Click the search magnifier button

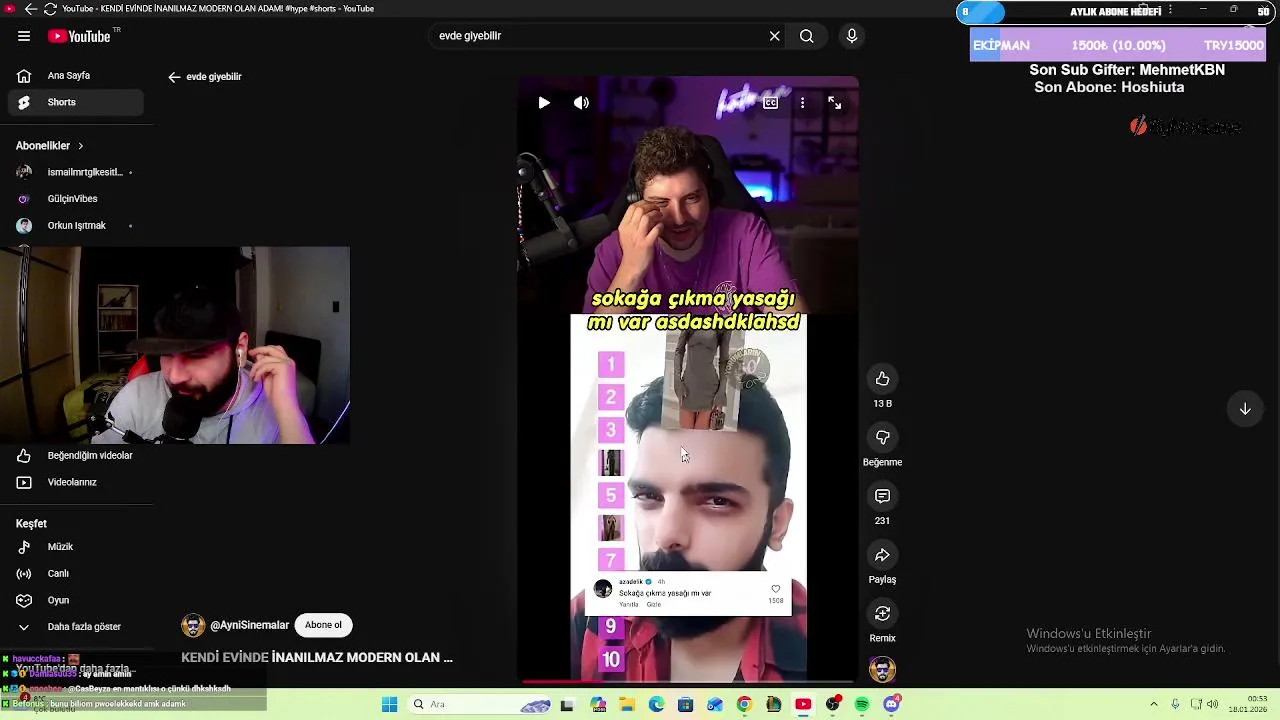point(806,36)
